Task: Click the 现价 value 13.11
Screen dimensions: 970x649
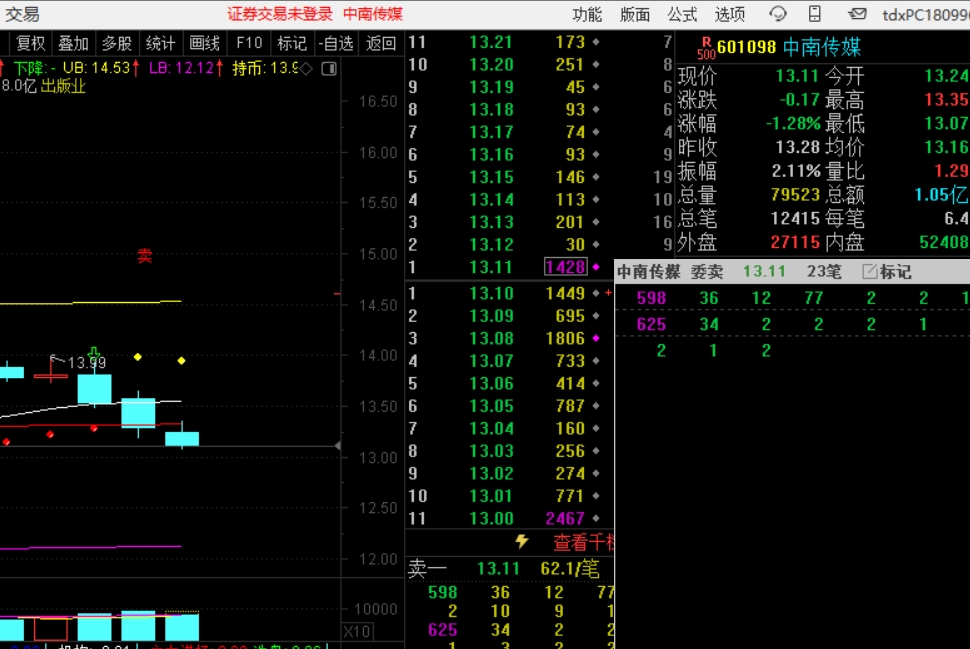Action: pyautogui.click(x=797, y=76)
